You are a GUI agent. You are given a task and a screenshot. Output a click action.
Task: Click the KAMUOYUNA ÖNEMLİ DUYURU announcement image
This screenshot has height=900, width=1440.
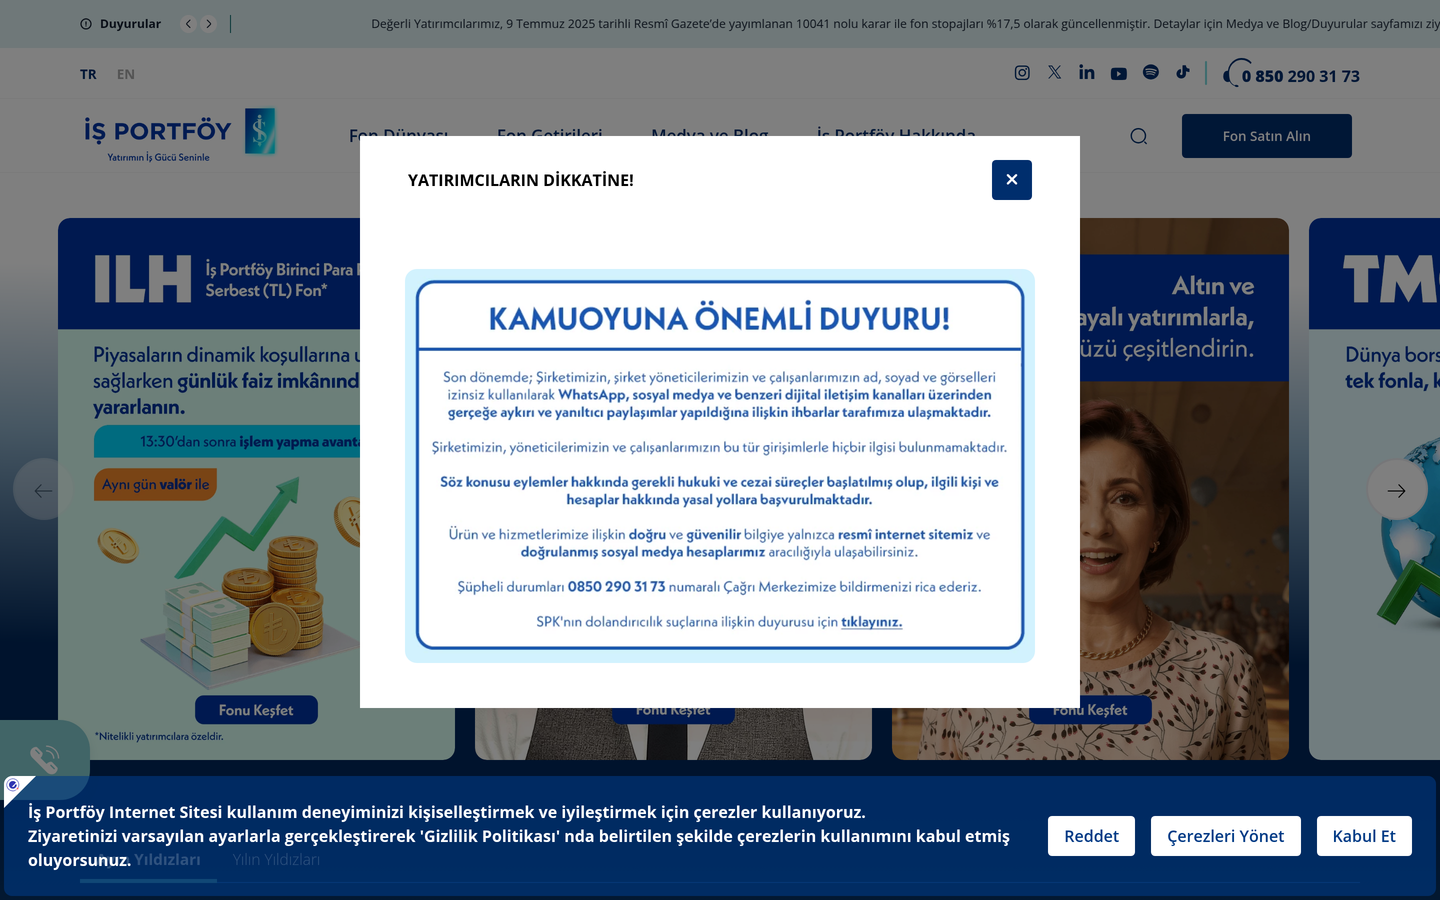[720, 466]
